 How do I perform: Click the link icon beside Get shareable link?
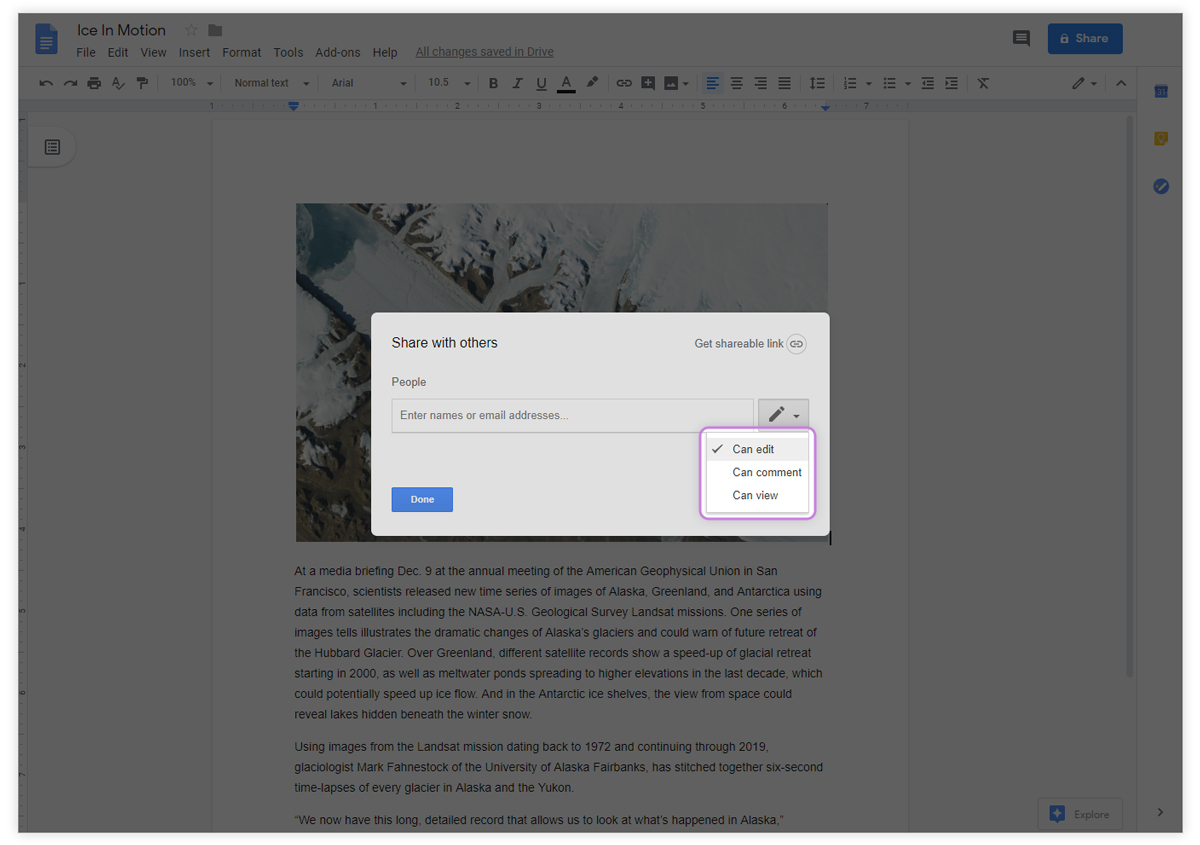click(x=796, y=344)
